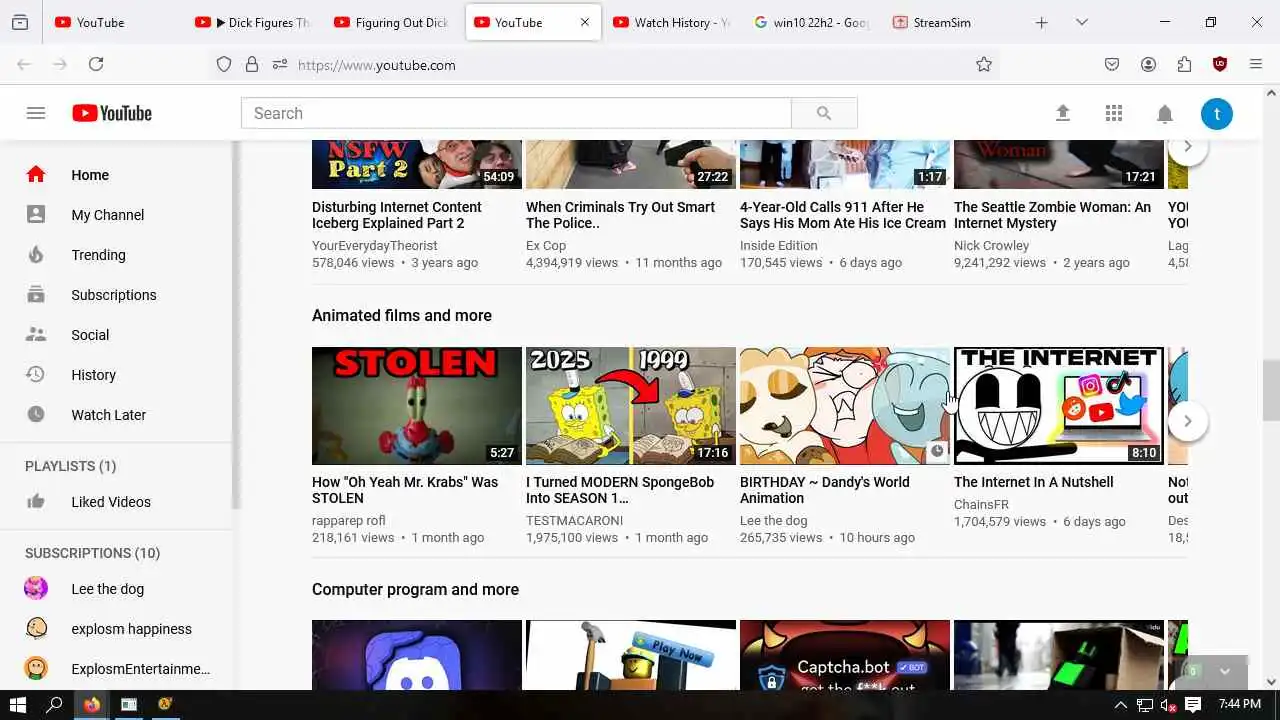Image resolution: width=1280 pixels, height=720 pixels.
Task: Click the Firefox taskbar icon
Action: [92, 705]
